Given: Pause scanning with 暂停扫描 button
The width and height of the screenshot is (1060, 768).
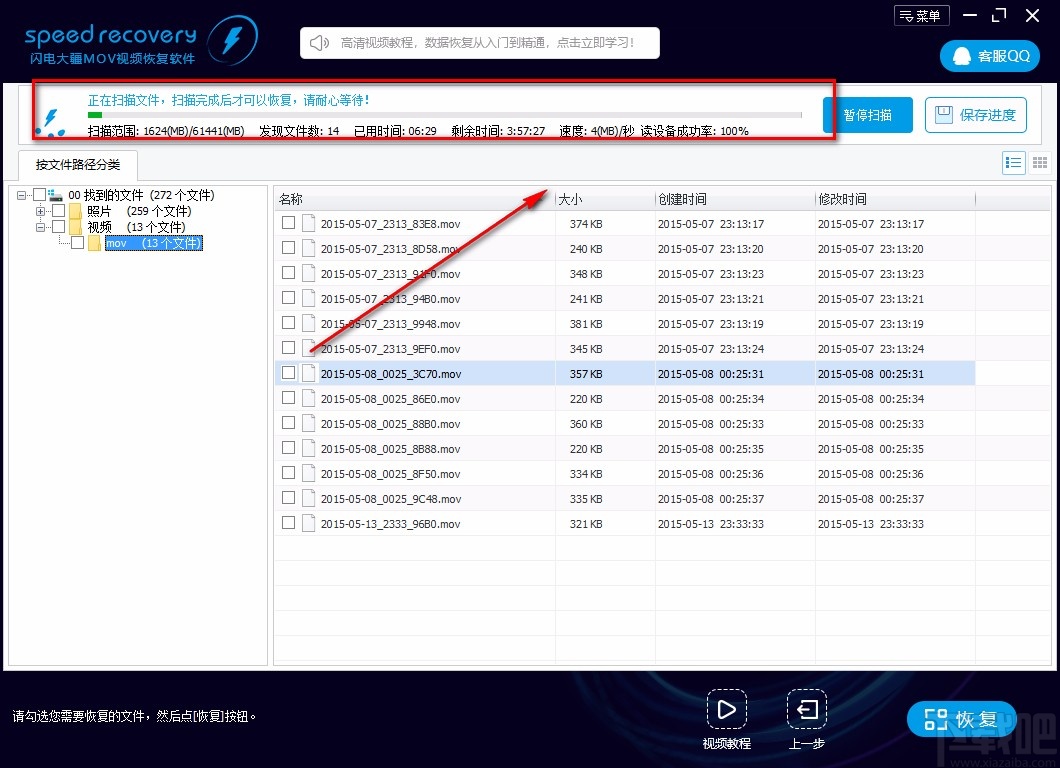Looking at the screenshot, I should pyautogui.click(x=867, y=115).
